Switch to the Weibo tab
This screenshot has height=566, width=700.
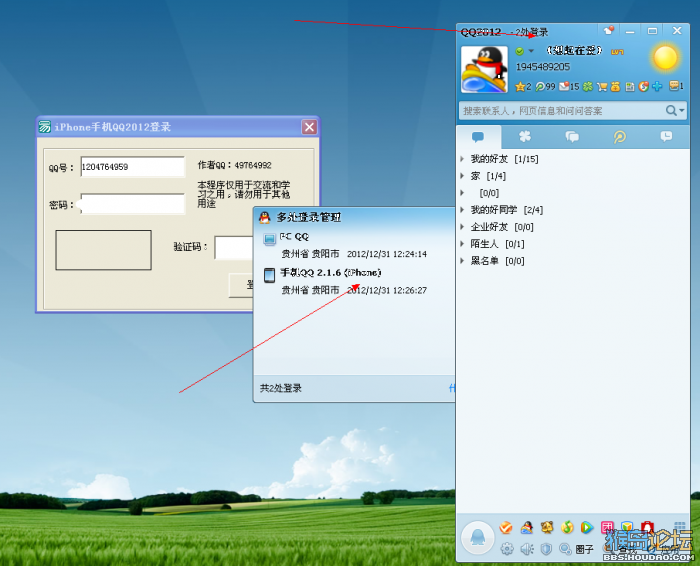[619, 137]
